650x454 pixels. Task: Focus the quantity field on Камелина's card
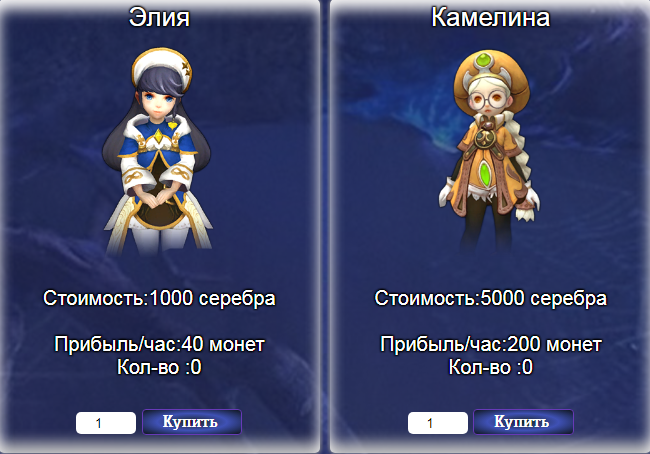(438, 423)
